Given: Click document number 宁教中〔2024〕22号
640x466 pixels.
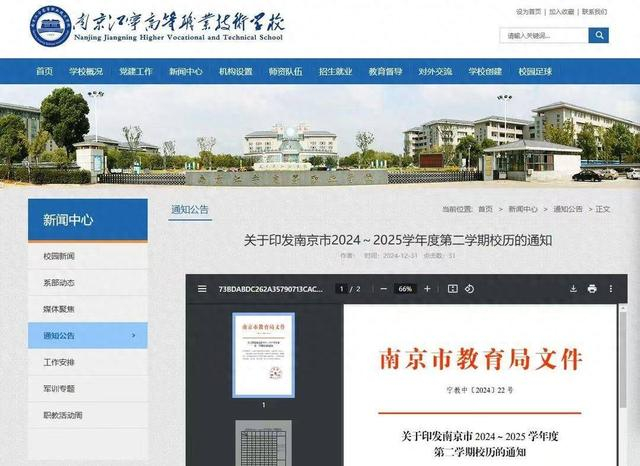Looking at the screenshot, I should point(480,390).
